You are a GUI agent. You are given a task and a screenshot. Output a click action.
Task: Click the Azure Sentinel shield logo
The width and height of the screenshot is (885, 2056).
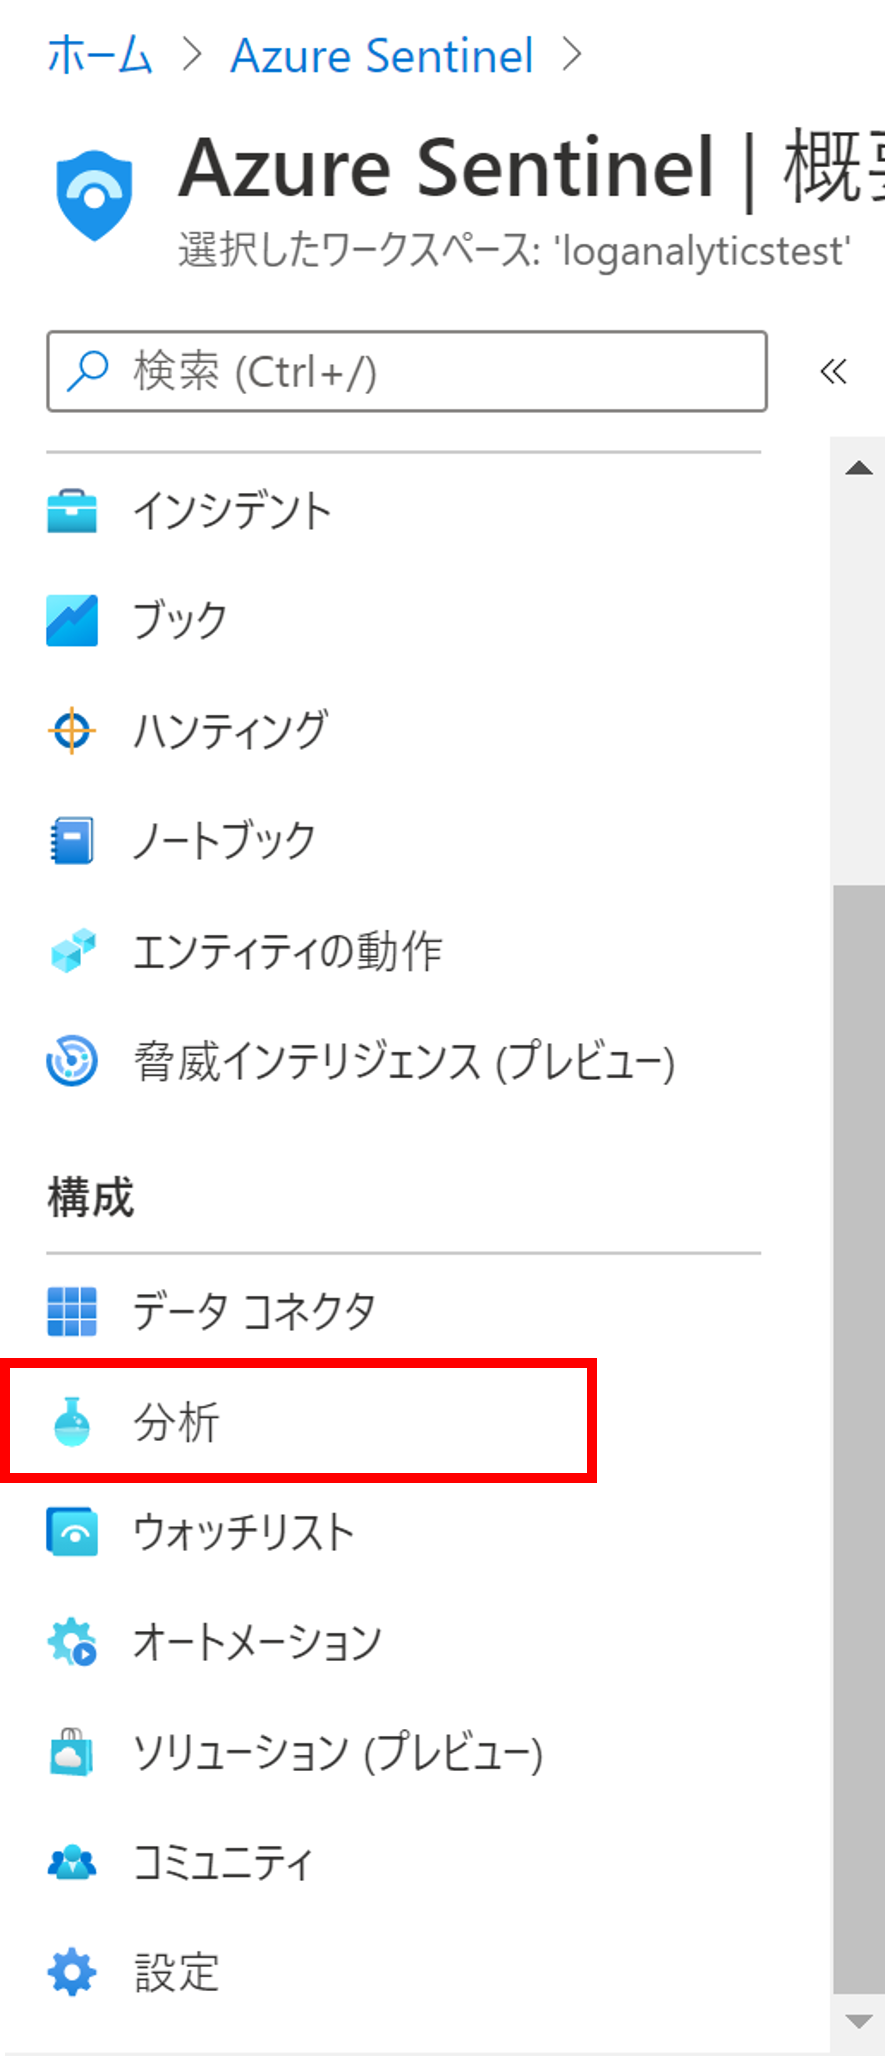pyautogui.click(x=94, y=195)
